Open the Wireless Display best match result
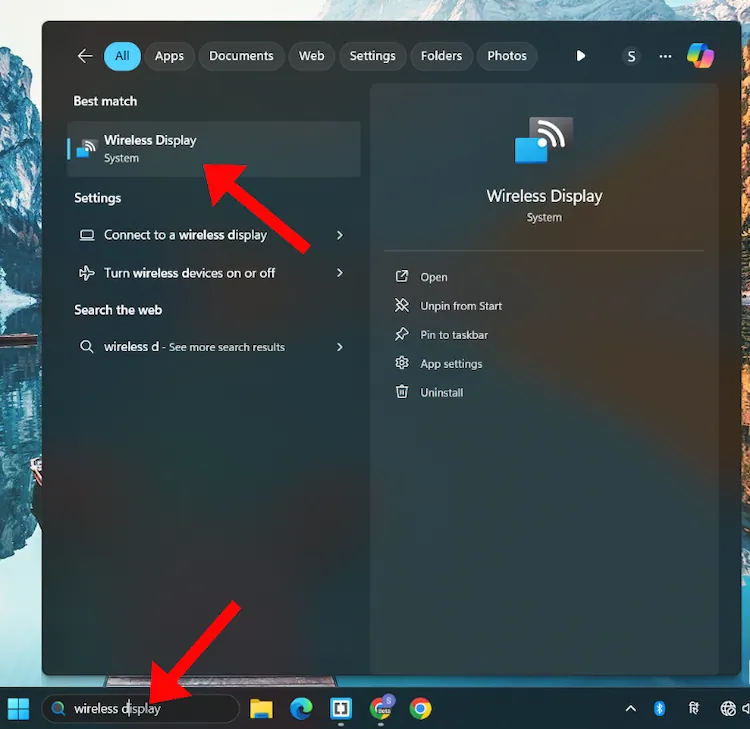The width and height of the screenshot is (750, 729). click(x=214, y=149)
